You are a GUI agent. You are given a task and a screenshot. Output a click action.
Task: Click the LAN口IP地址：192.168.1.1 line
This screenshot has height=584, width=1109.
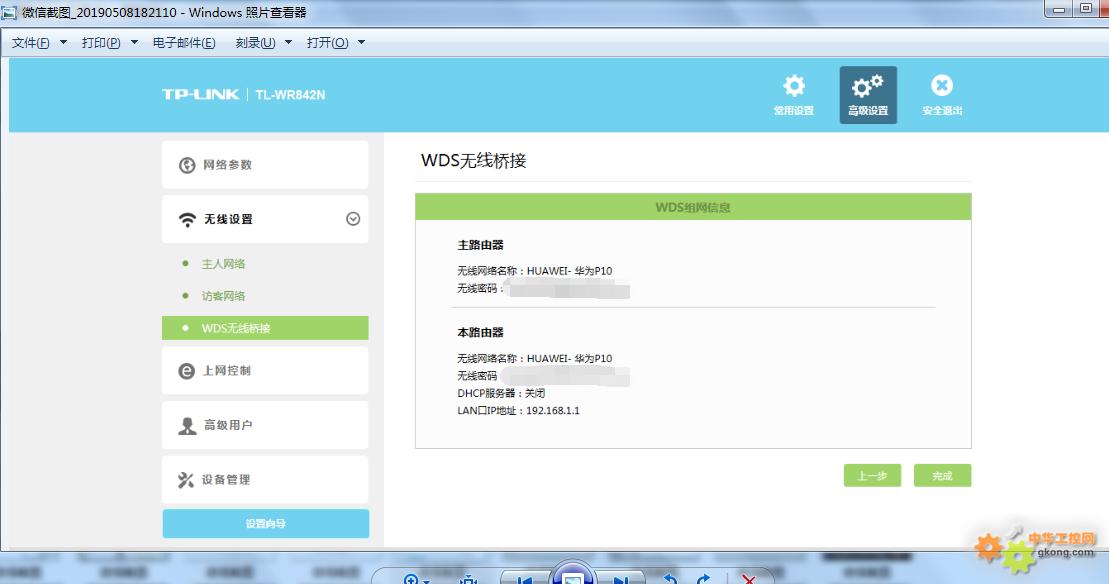[x=518, y=410]
